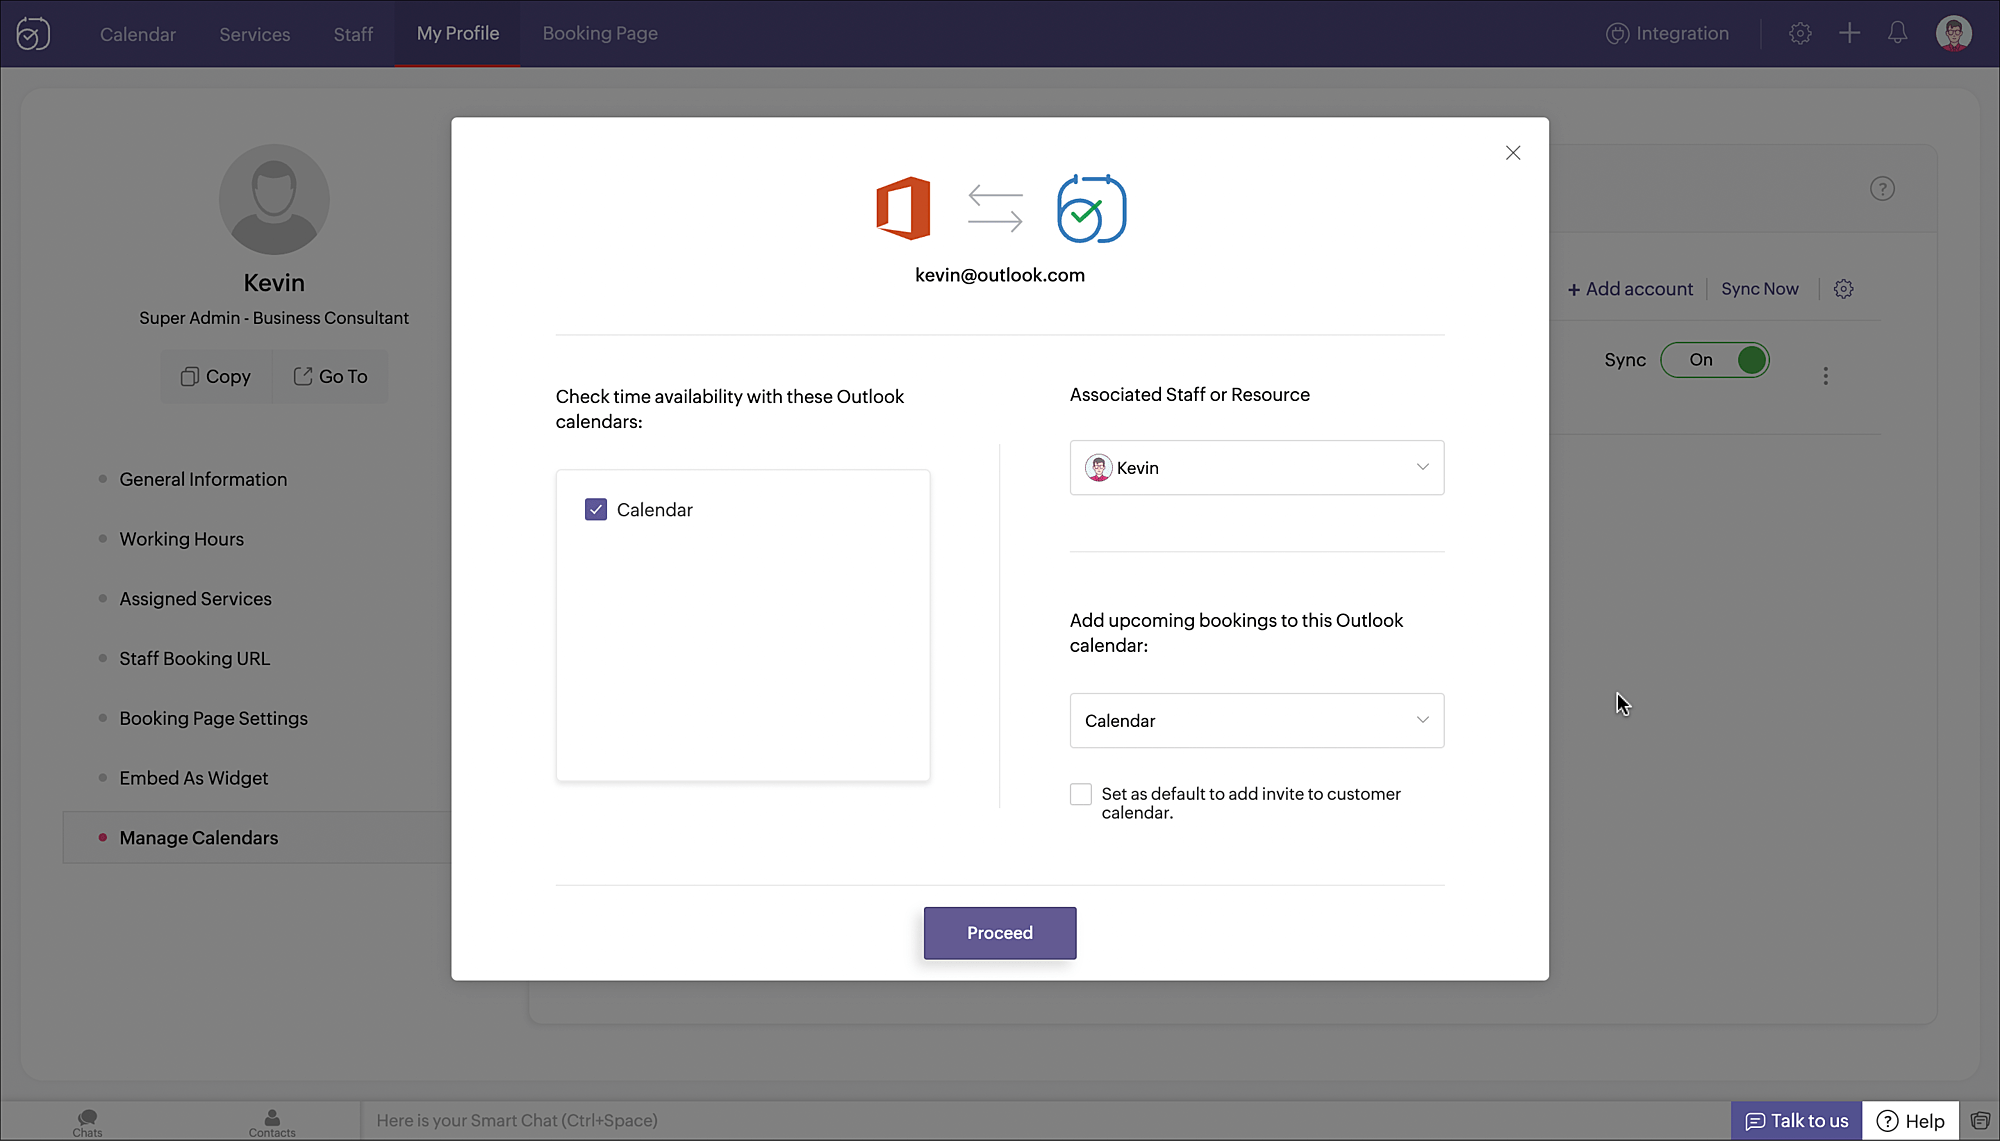Viewport: 2000px width, 1141px height.
Task: Click the help question mark icon
Action: (x=1882, y=189)
